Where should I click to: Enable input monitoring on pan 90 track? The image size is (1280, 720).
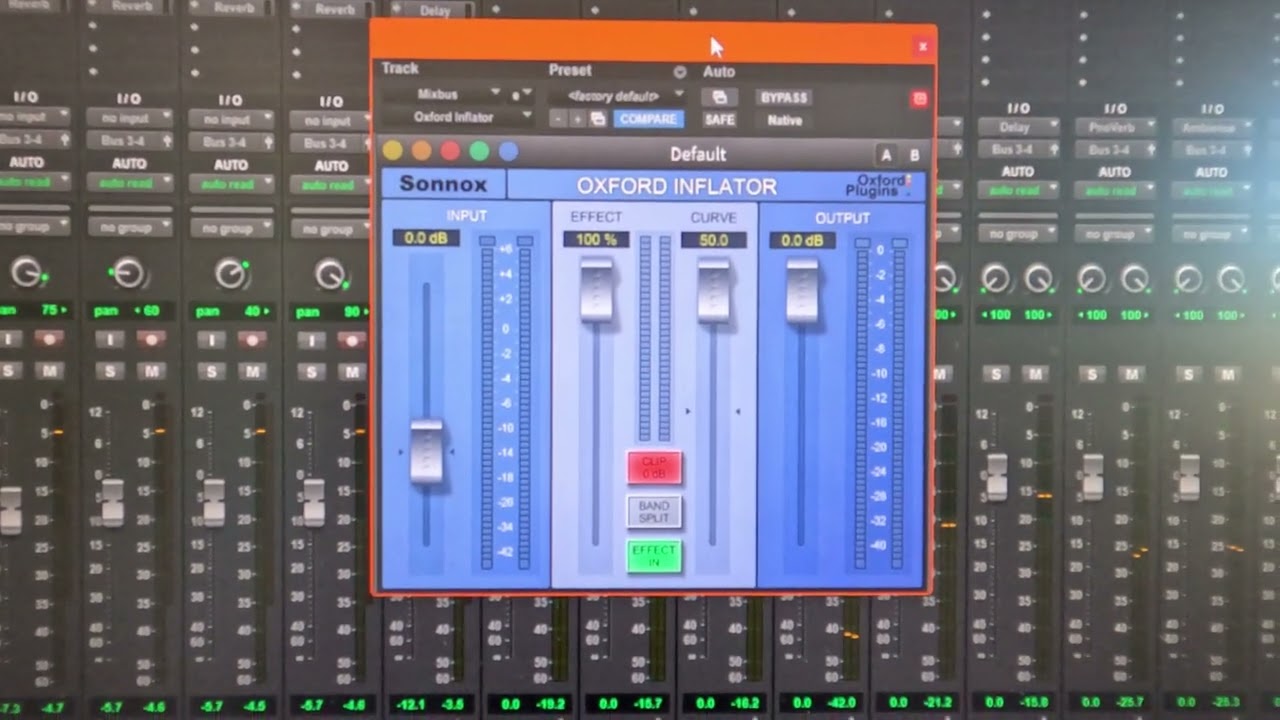pos(311,340)
